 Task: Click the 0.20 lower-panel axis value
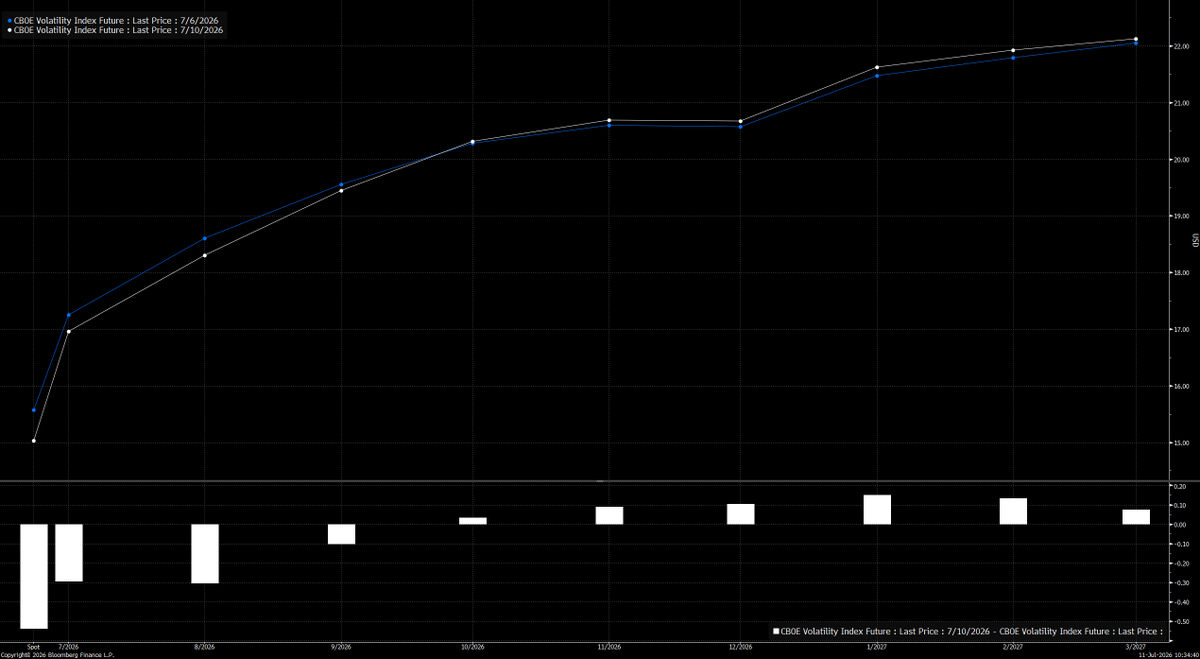pyautogui.click(x=1181, y=486)
